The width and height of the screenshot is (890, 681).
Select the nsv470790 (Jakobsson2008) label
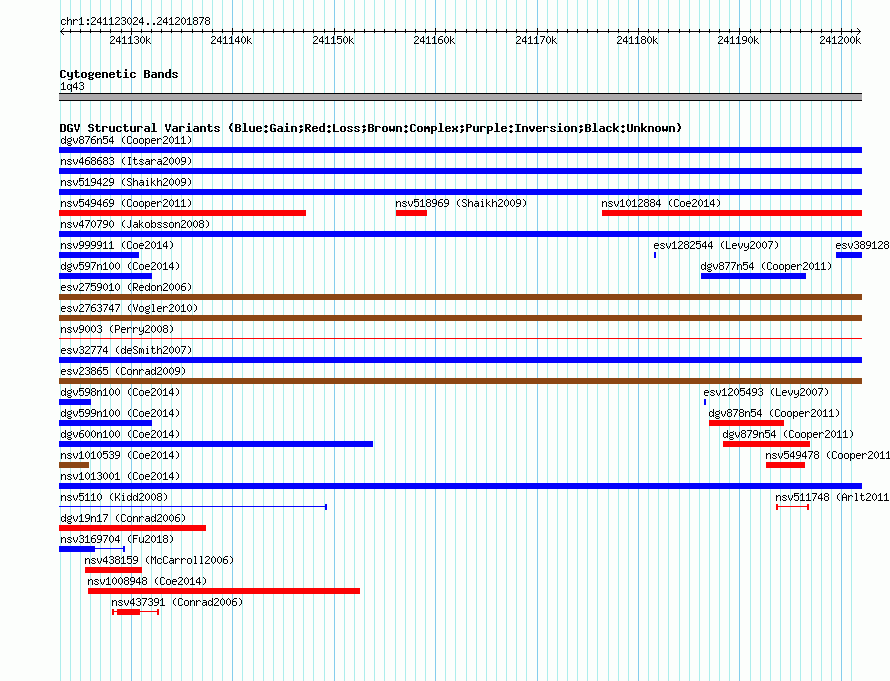point(135,224)
